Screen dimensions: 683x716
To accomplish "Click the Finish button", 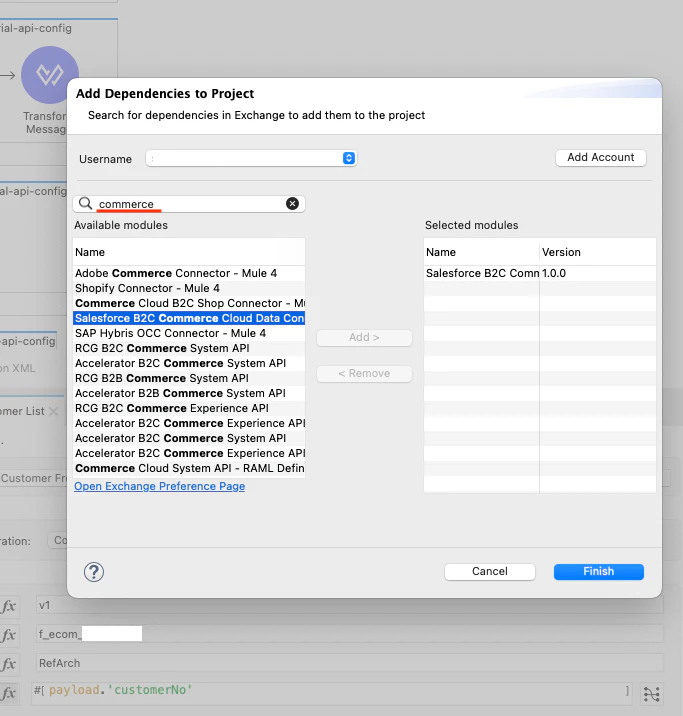I will point(599,571).
